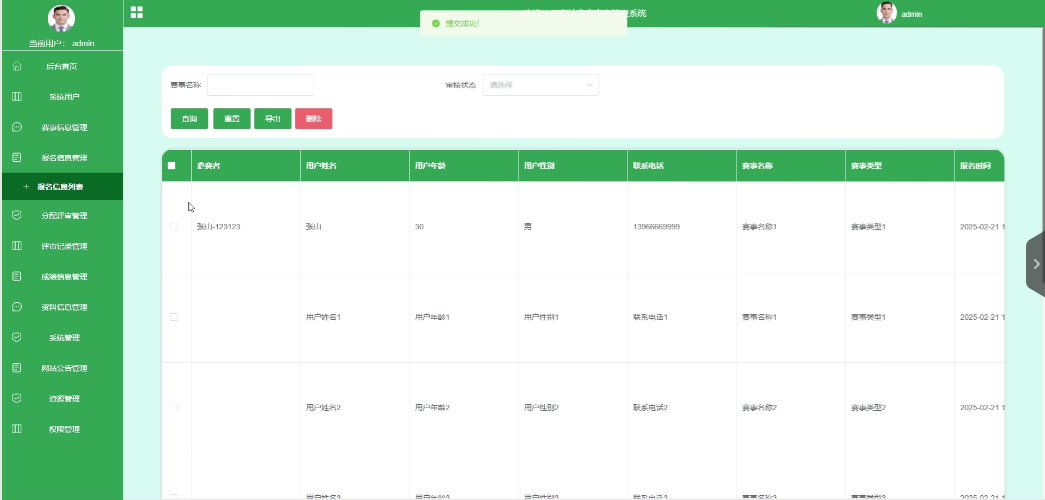Click the 查询 search button

click(x=189, y=119)
